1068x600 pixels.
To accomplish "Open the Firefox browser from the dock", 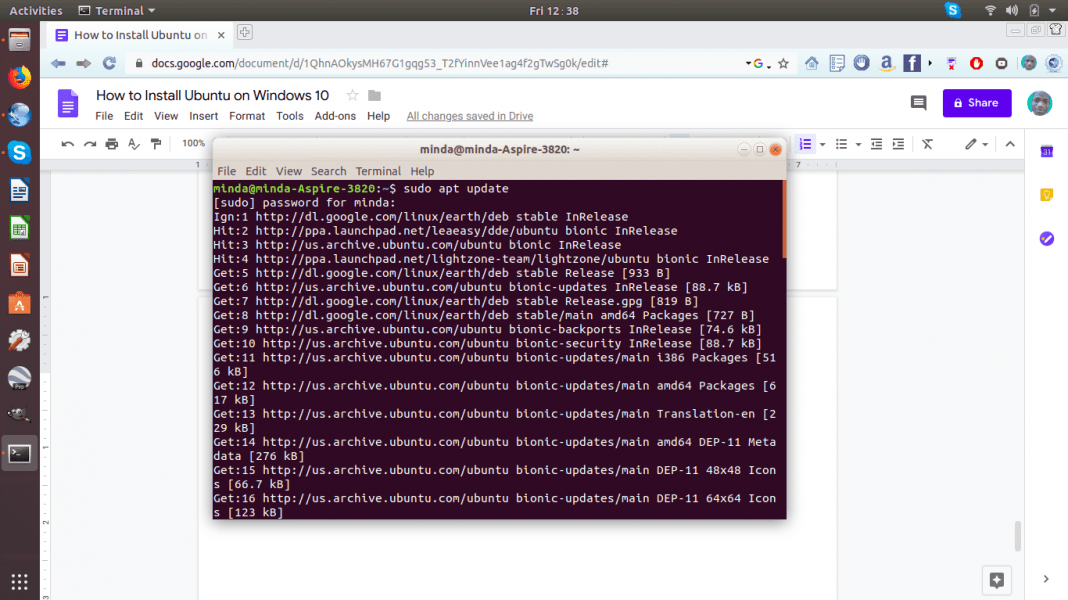I will pos(19,76).
